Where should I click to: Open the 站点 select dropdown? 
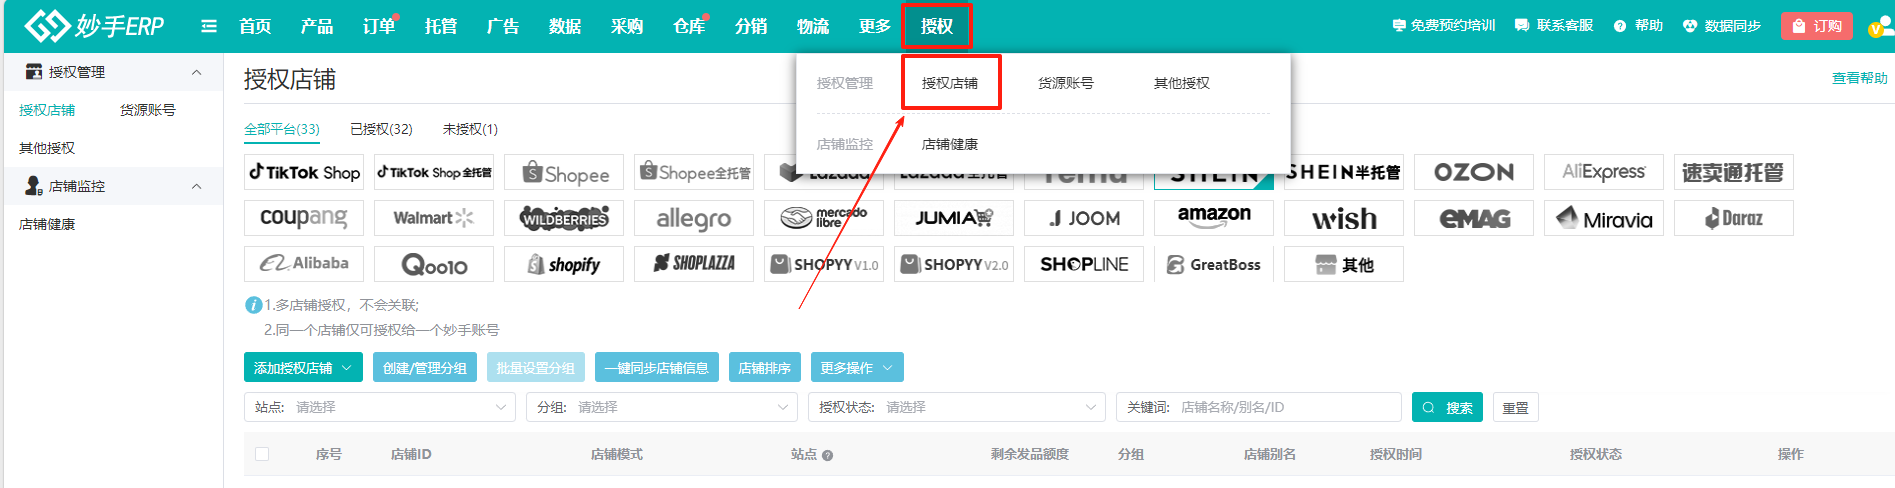[380, 407]
